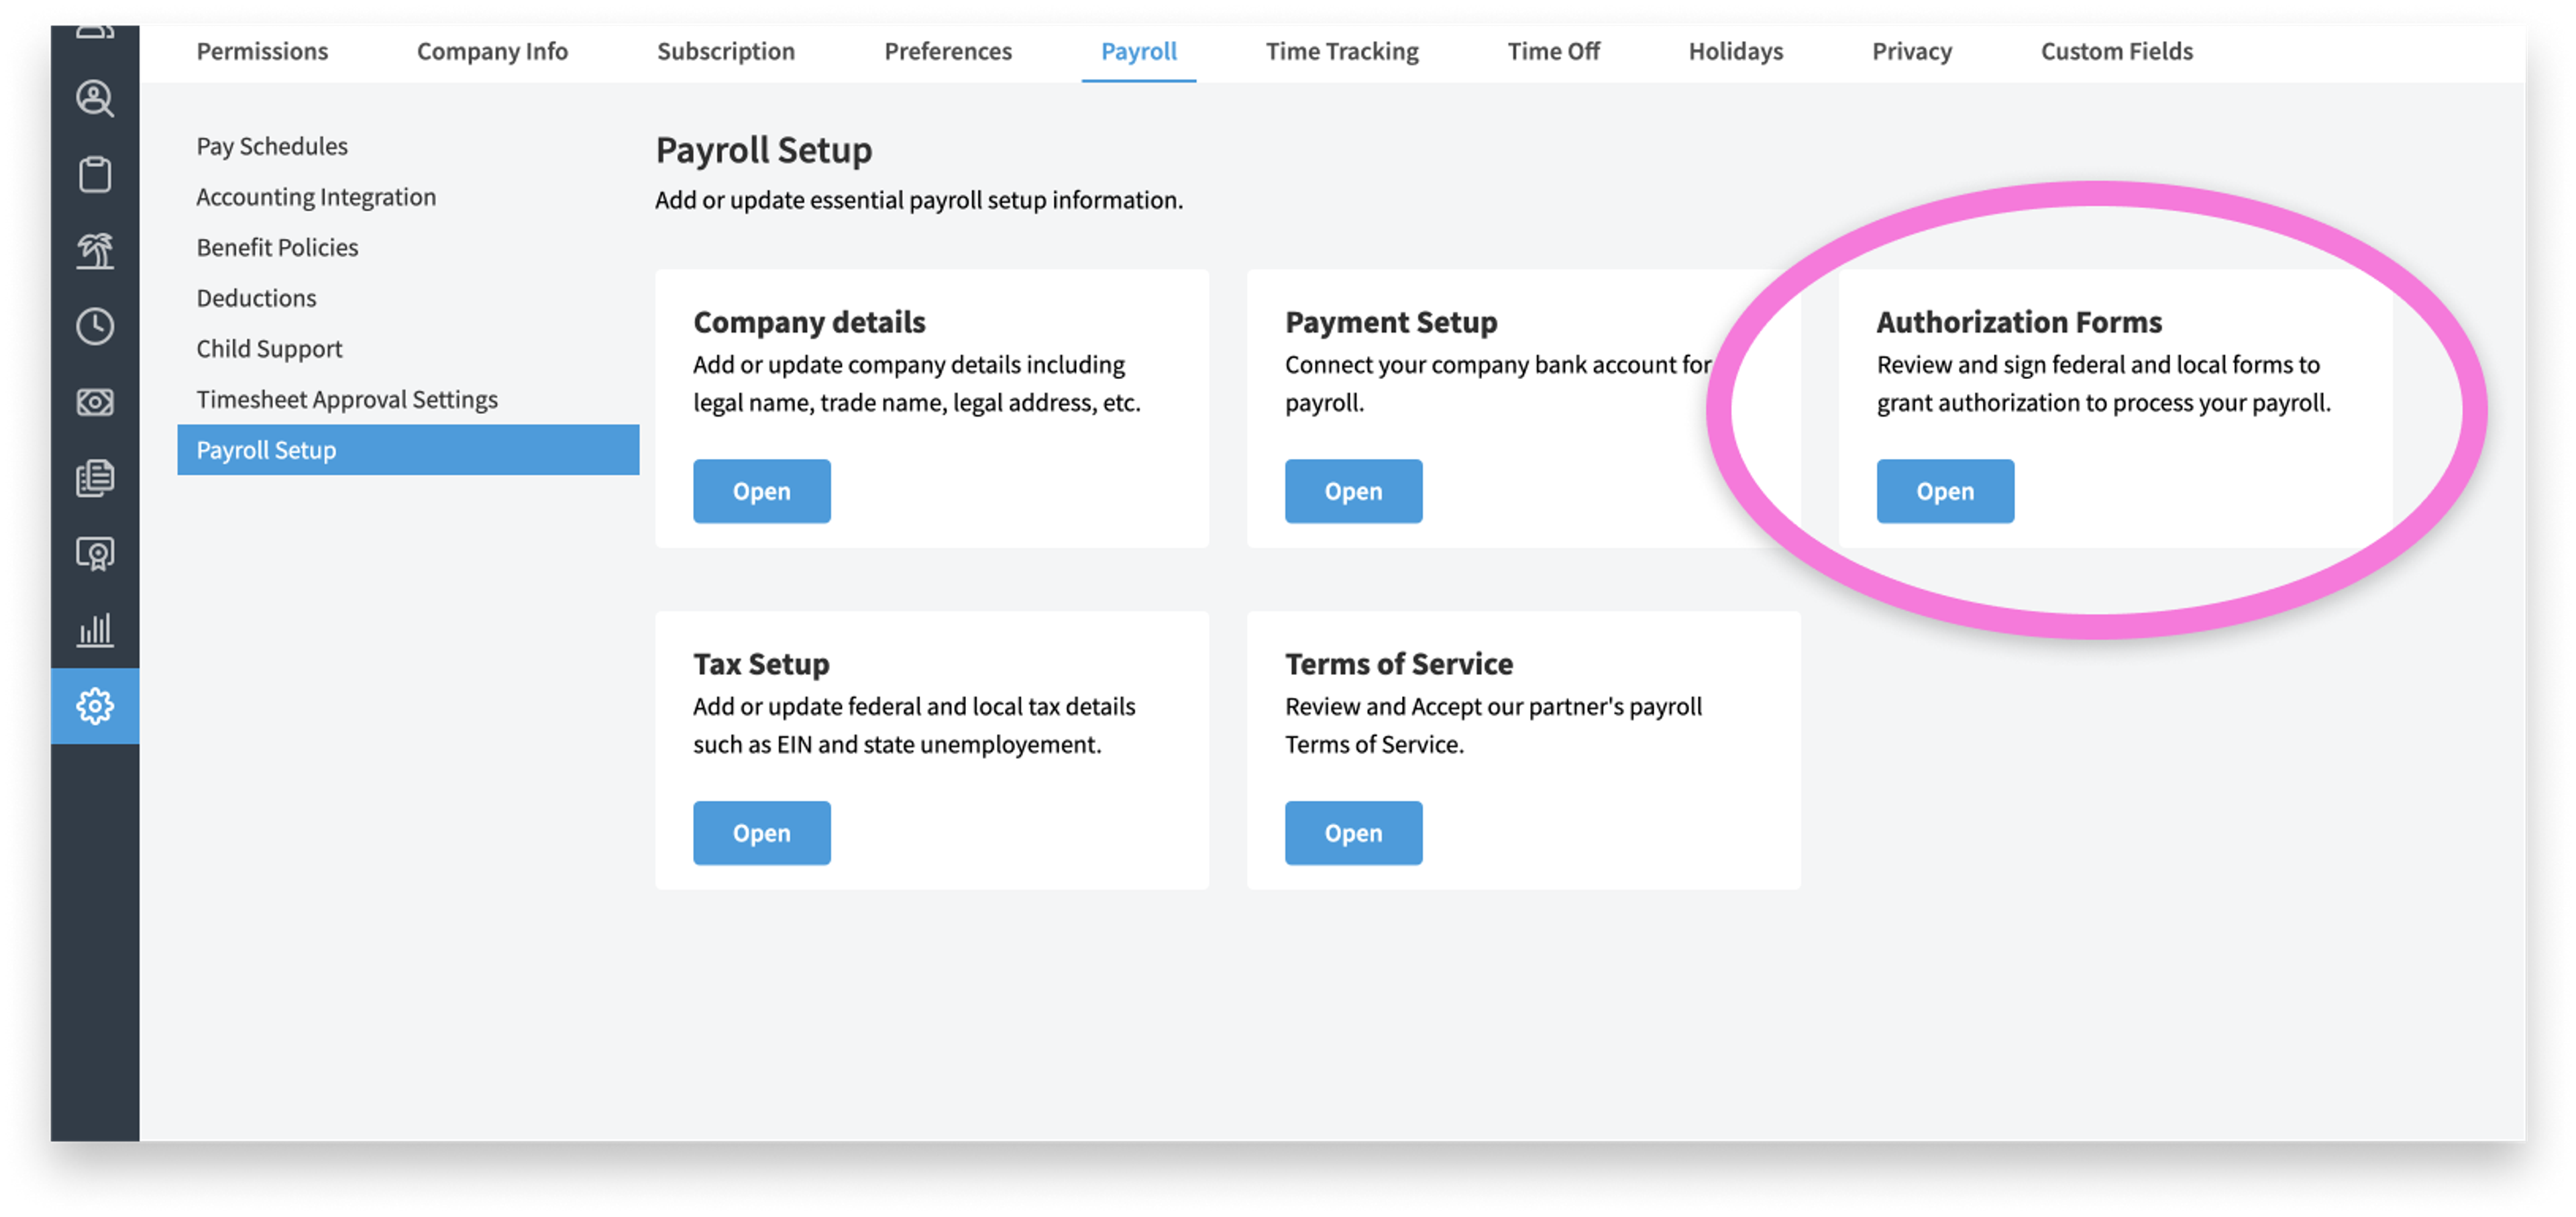Click the Payroll Setup page heading
The height and width of the screenshot is (1217, 2576).
pos(764,150)
